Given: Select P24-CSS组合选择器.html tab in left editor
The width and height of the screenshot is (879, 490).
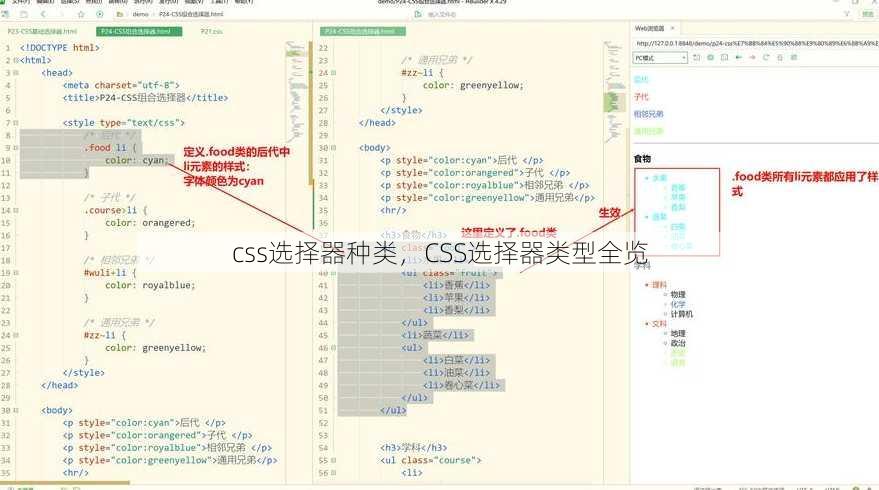Looking at the screenshot, I should pos(139,31).
